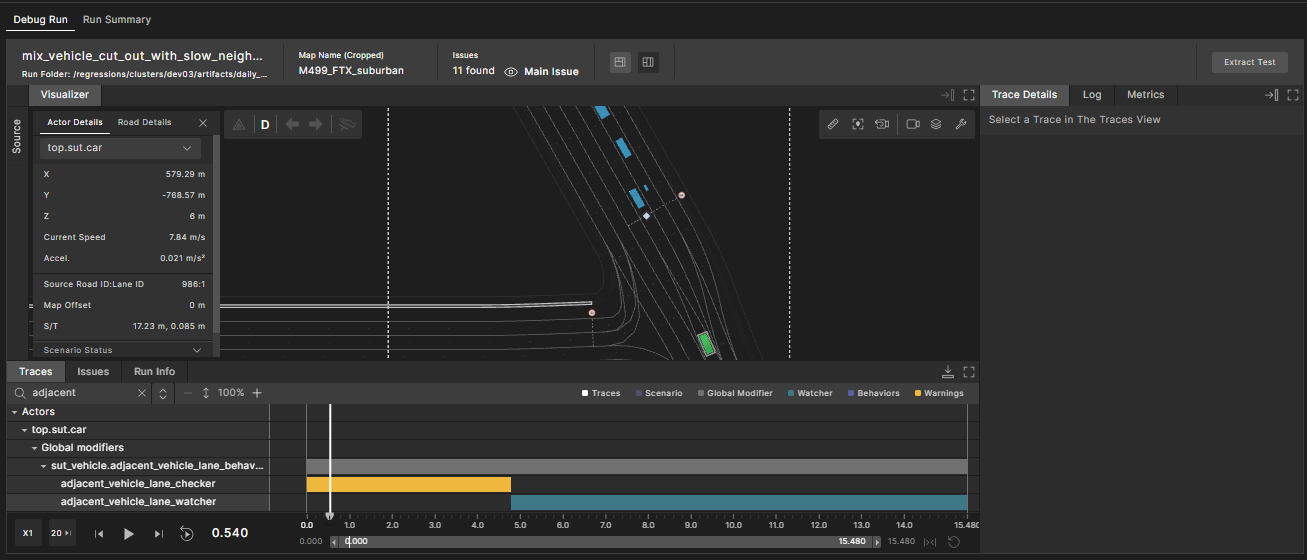
Task: Skip to the start of the run
Action: click(99, 534)
